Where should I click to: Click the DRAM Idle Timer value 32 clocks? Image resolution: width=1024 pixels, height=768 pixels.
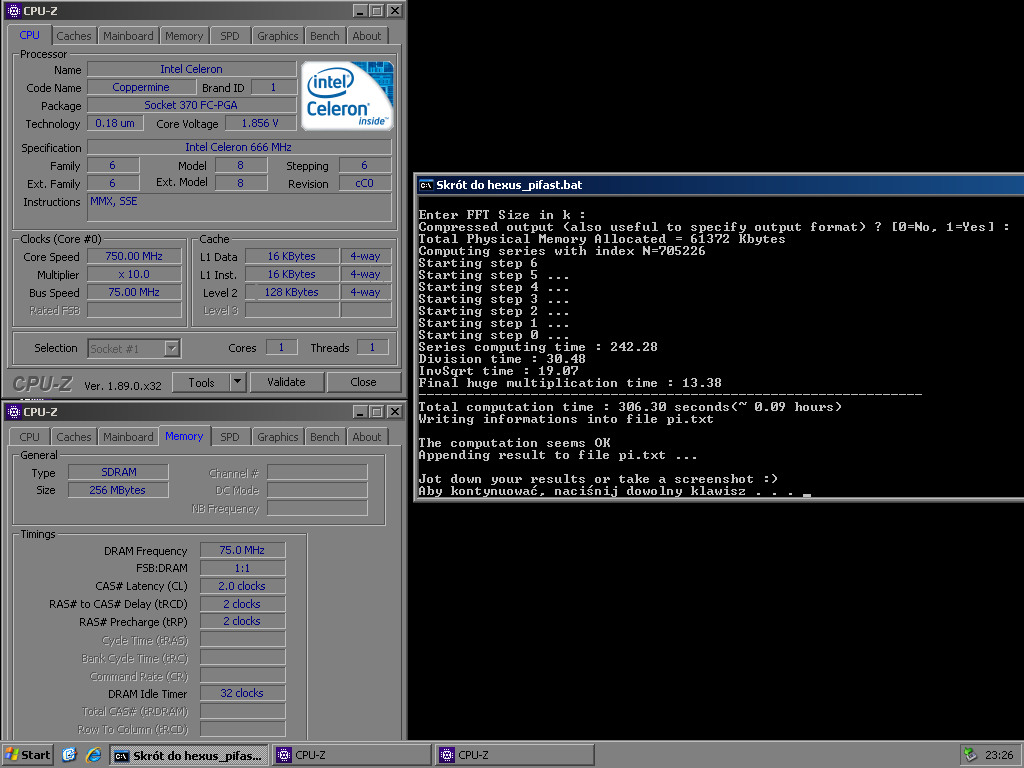pyautogui.click(x=242, y=694)
